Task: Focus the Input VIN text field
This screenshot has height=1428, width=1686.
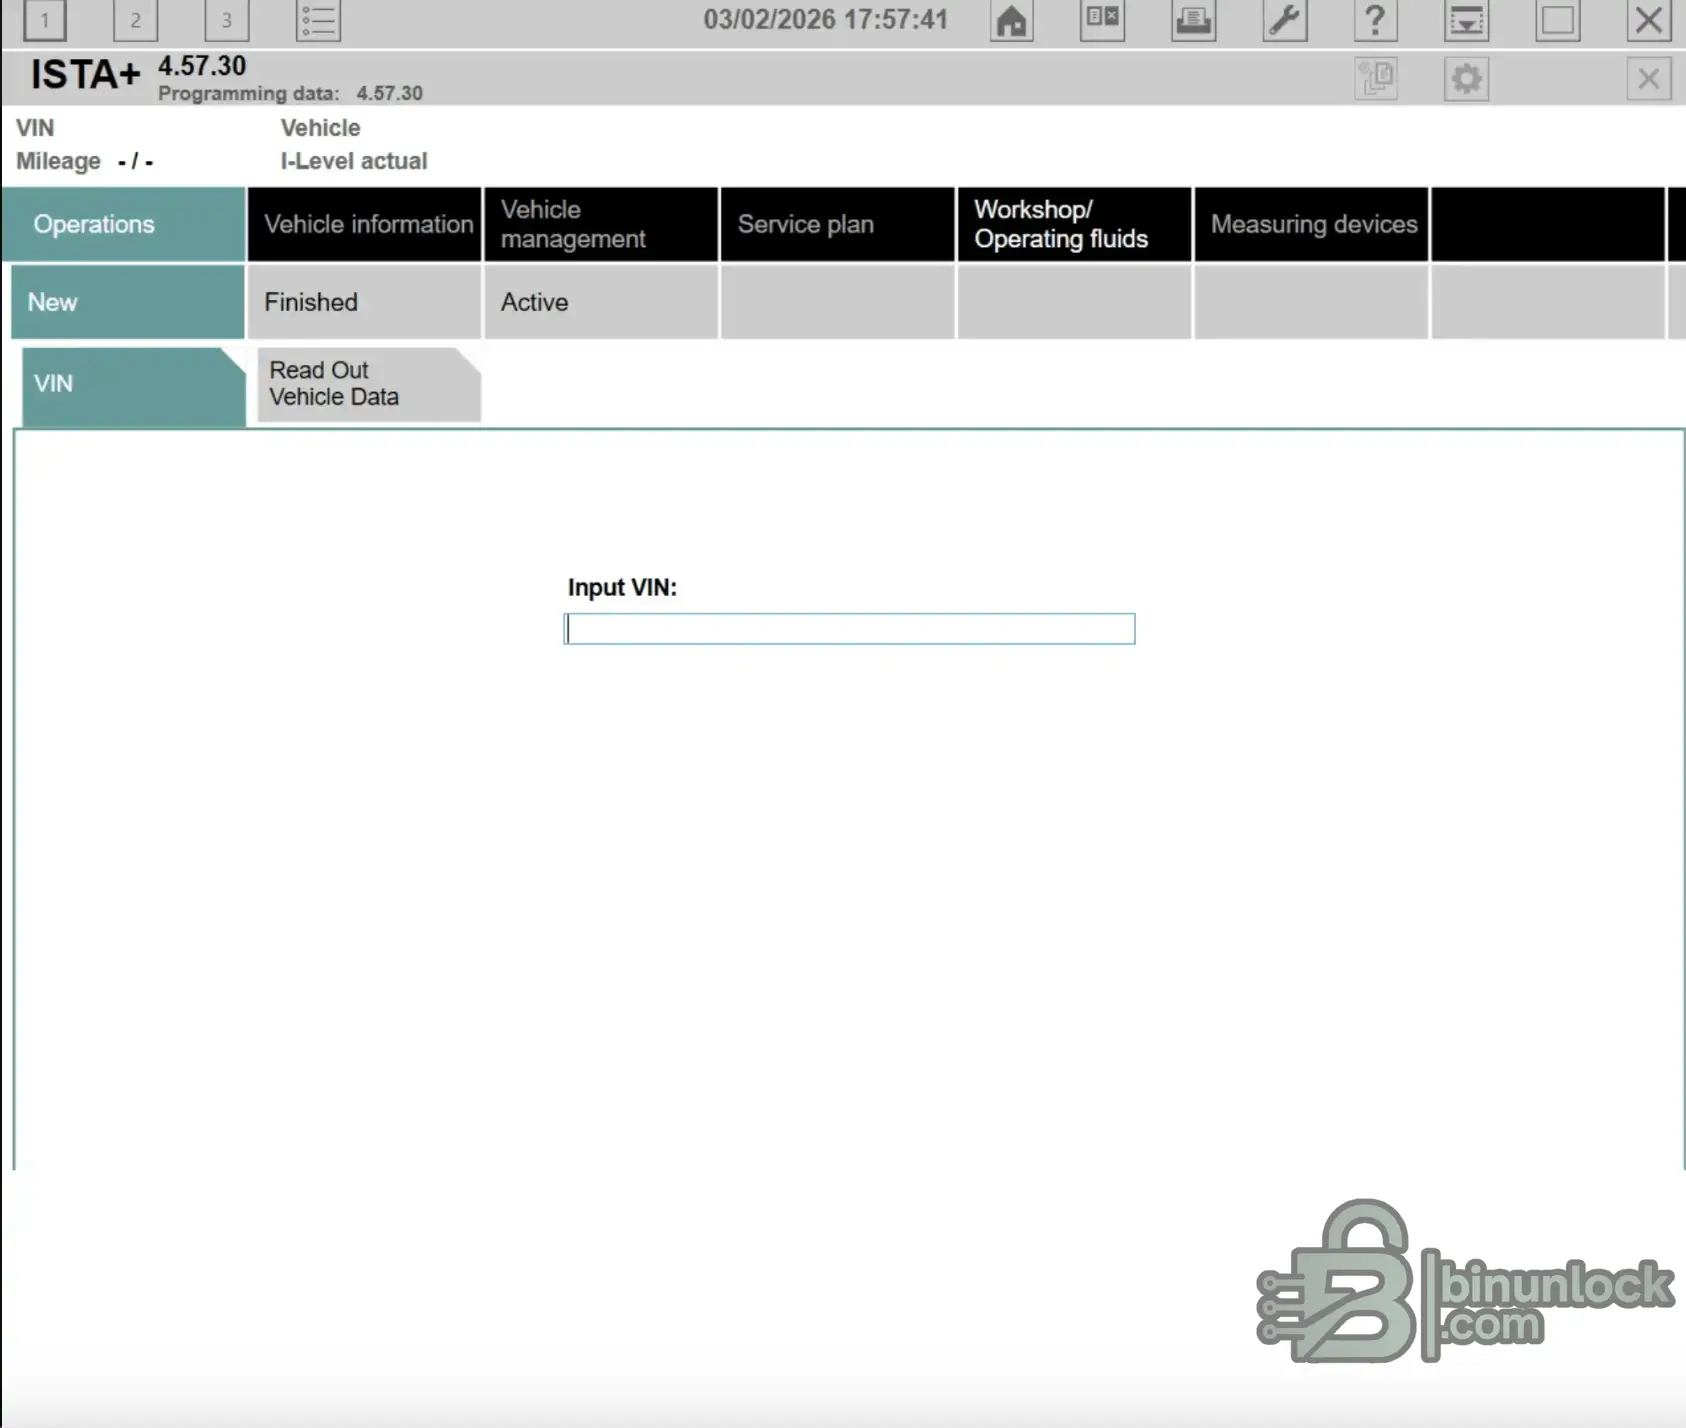Action: point(849,629)
